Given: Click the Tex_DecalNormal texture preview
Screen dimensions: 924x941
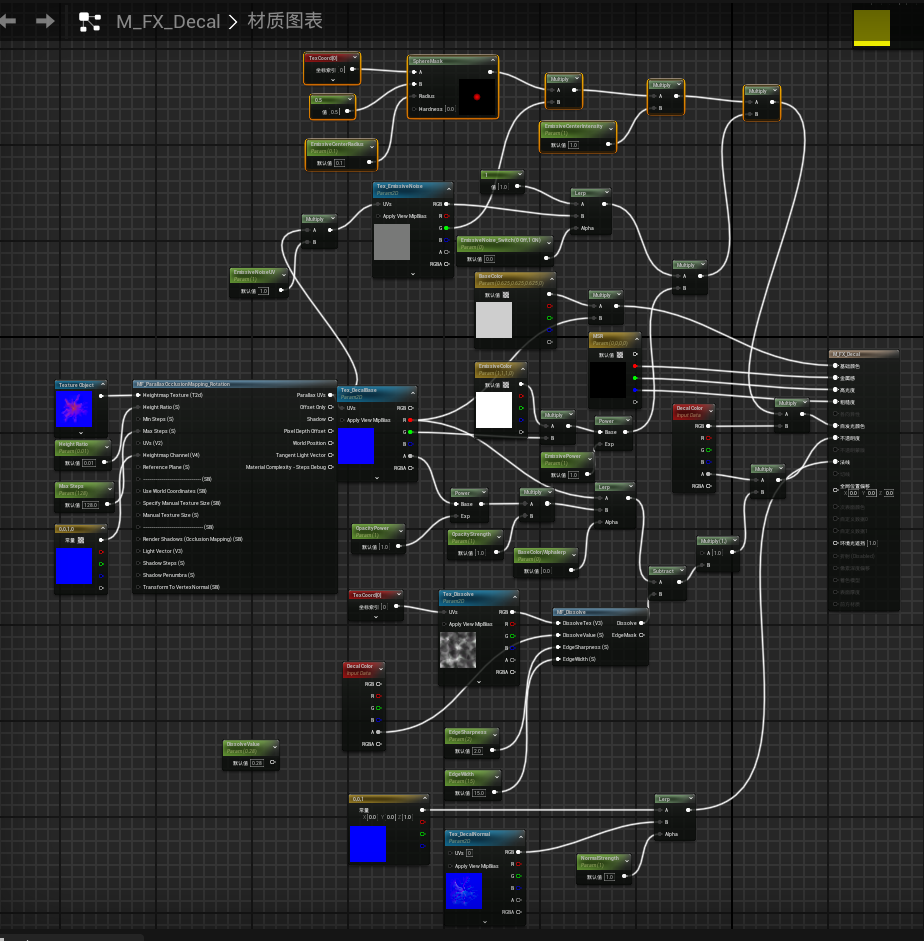Looking at the screenshot, I should tap(463, 891).
